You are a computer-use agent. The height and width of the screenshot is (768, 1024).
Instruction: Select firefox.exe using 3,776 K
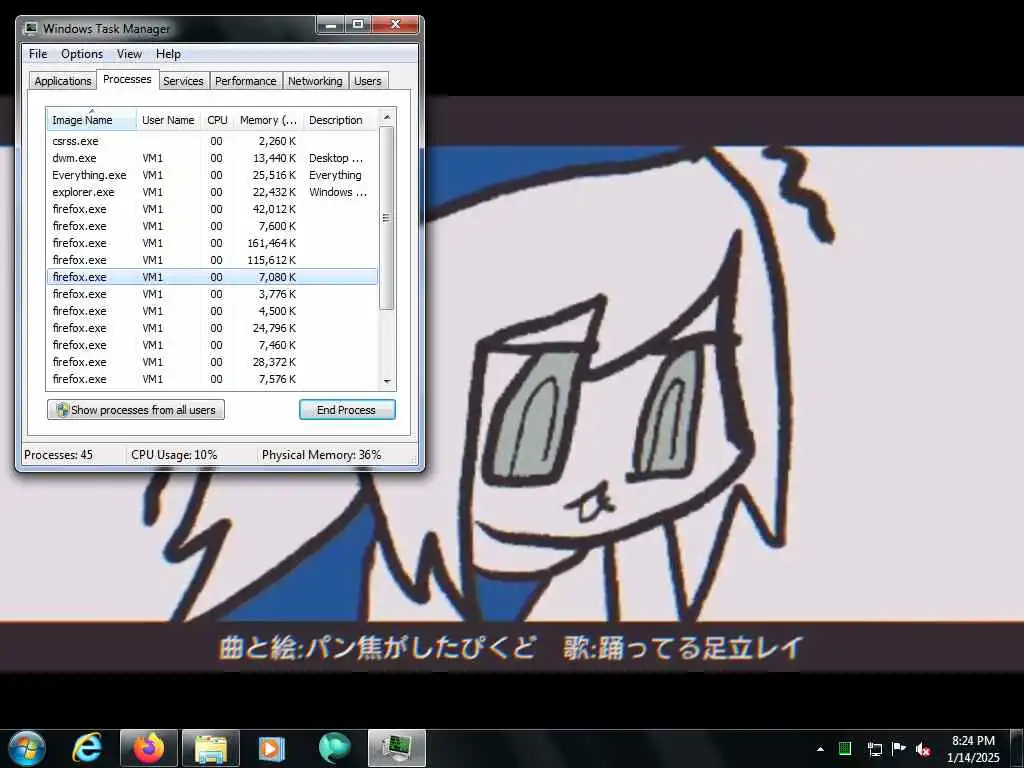[212, 294]
